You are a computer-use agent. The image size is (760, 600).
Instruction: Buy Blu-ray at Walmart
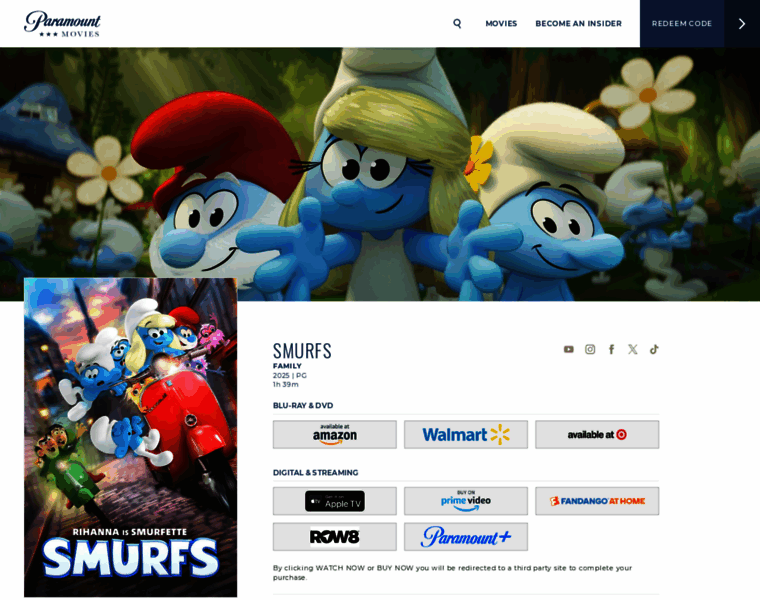click(x=466, y=434)
